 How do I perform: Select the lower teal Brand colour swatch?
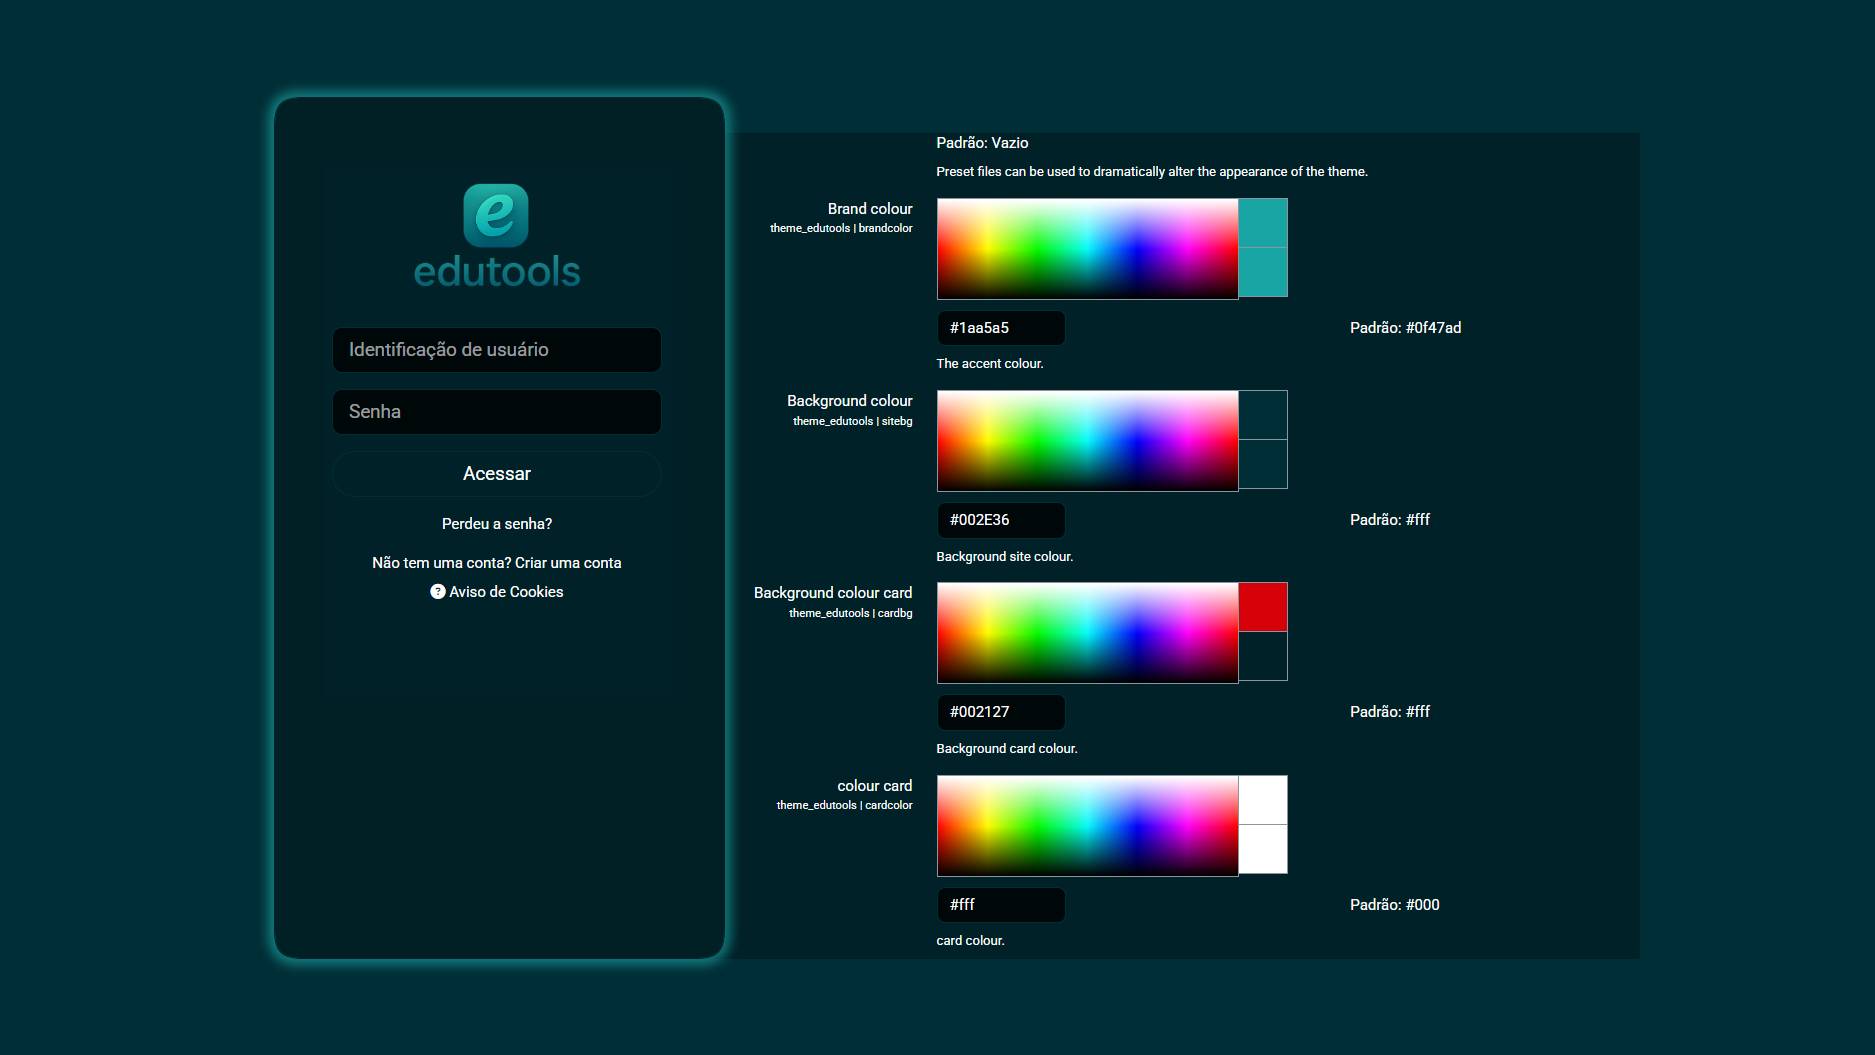point(1263,272)
